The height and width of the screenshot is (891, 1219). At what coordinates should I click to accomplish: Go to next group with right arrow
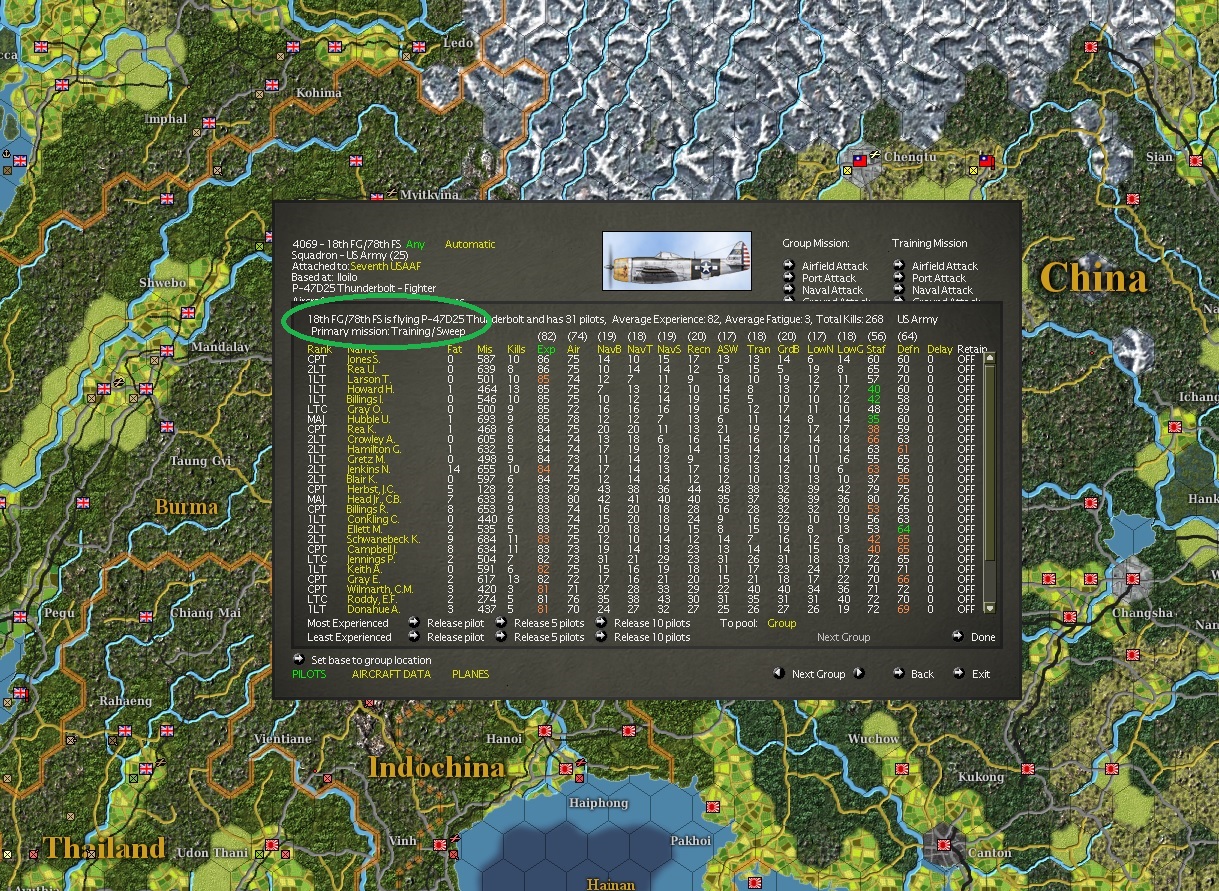(x=858, y=674)
